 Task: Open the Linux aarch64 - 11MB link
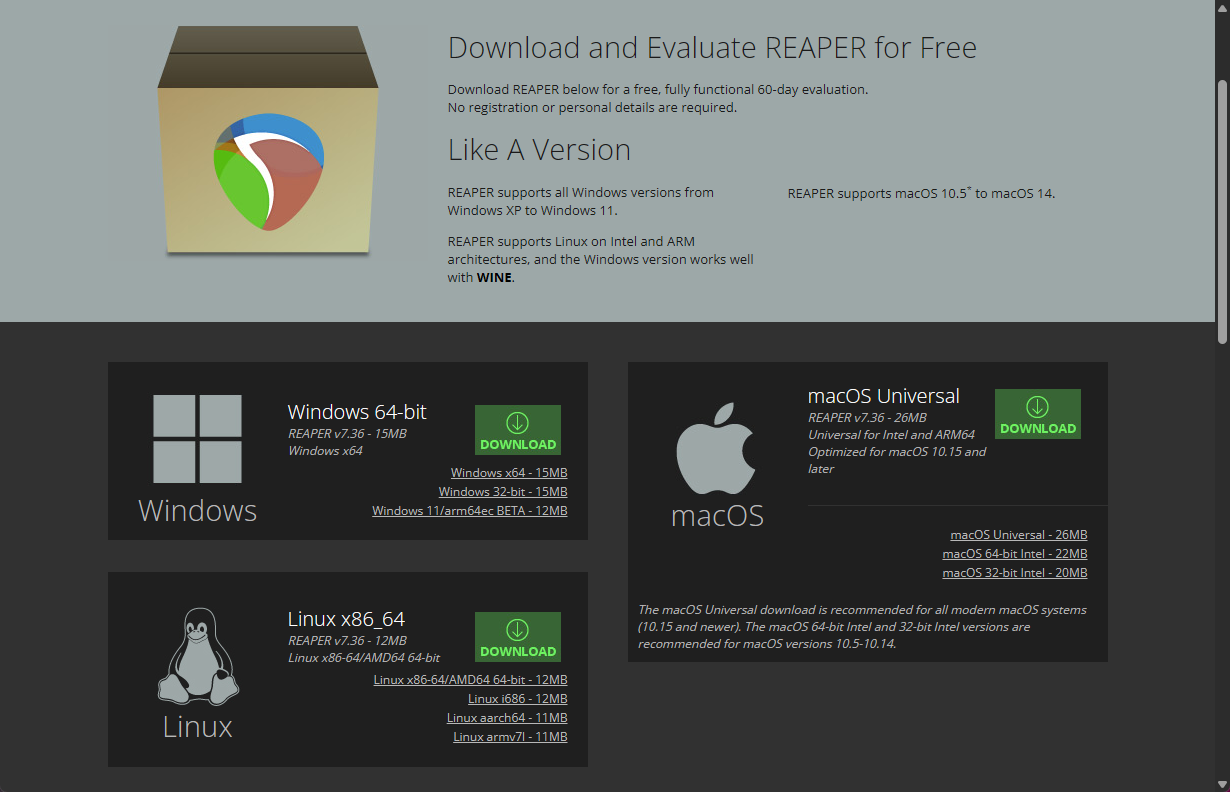coord(507,718)
